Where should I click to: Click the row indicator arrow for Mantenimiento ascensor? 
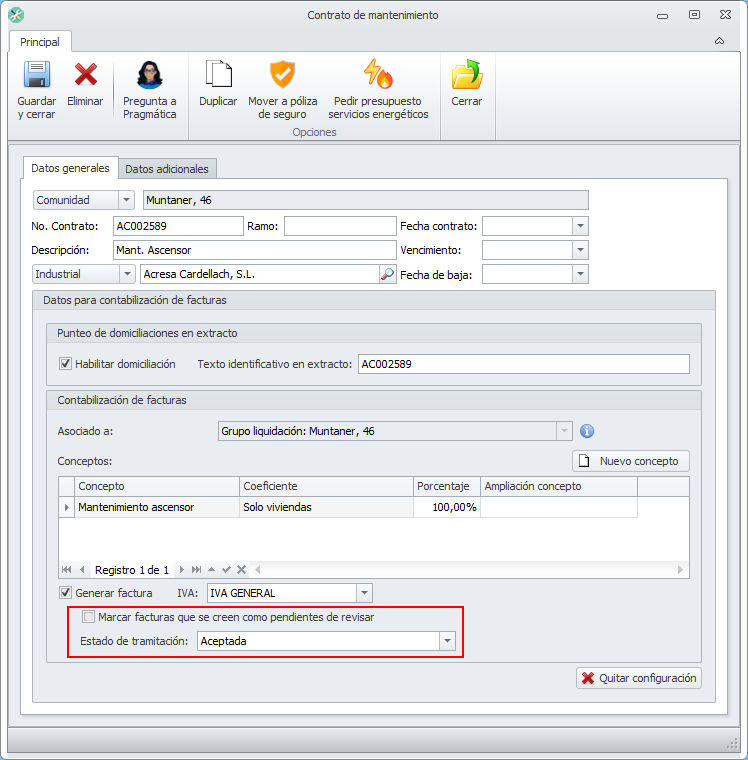(x=66, y=507)
